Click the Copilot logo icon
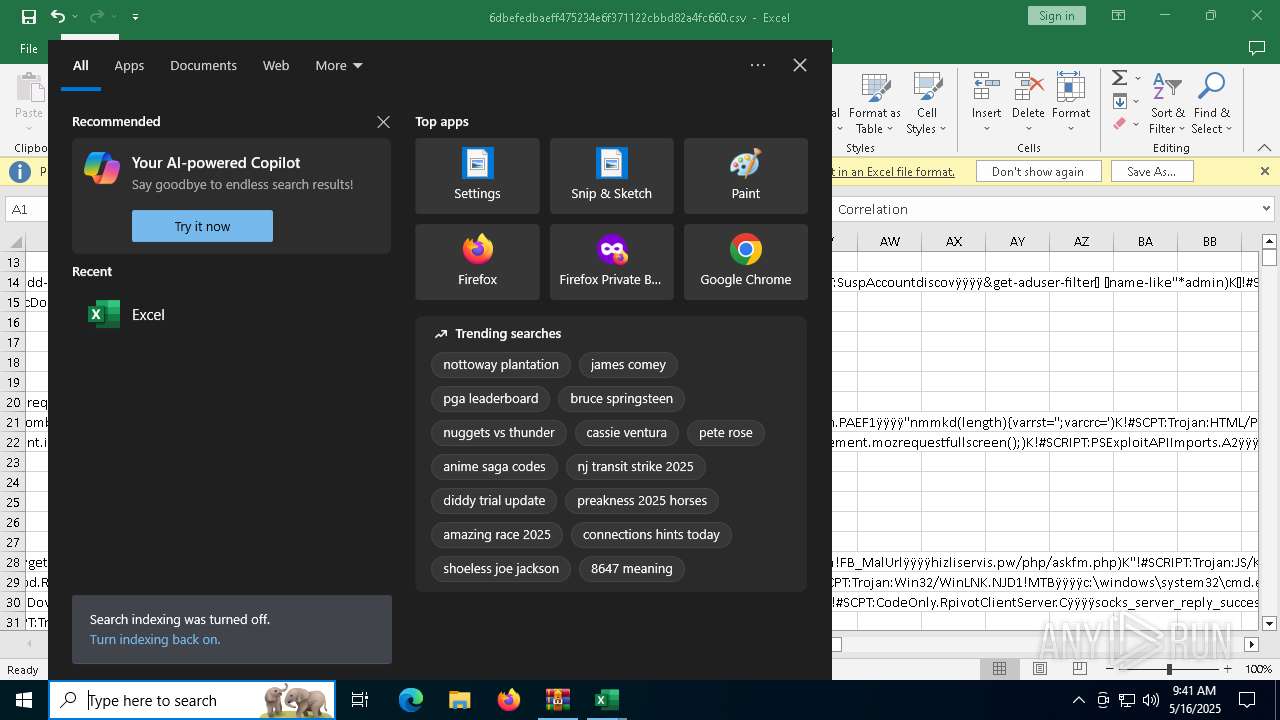1280x720 pixels. [102, 168]
